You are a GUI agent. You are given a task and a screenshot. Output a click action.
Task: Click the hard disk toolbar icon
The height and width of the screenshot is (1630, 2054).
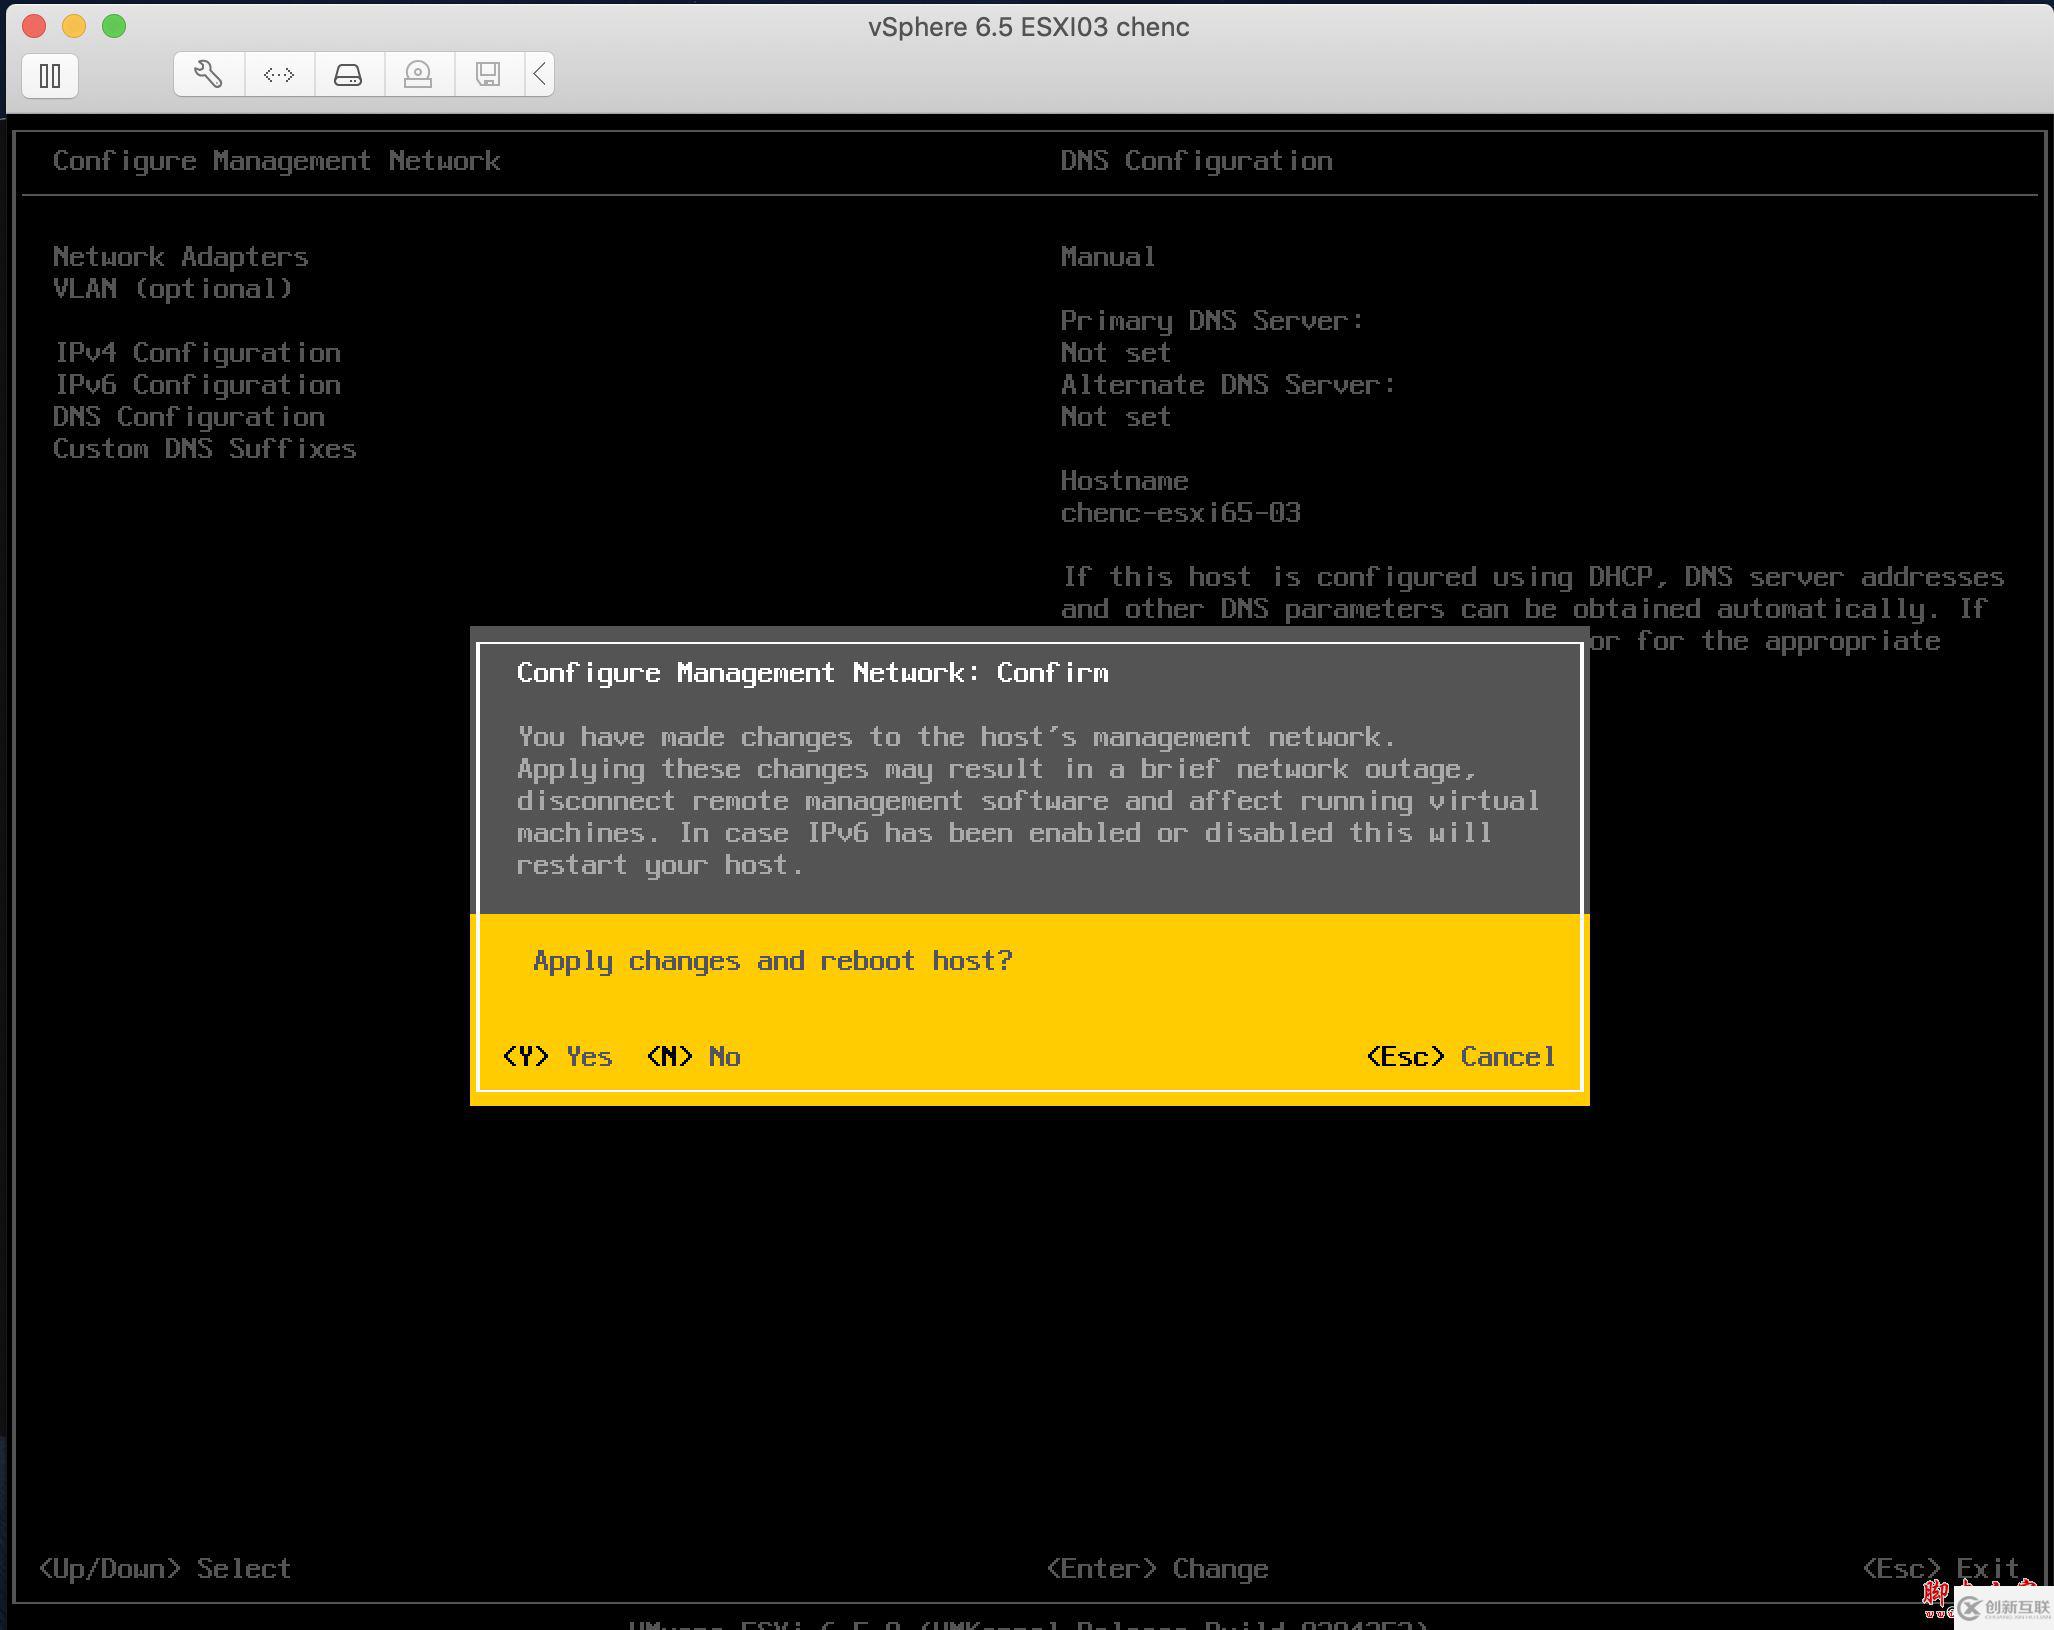tap(347, 73)
